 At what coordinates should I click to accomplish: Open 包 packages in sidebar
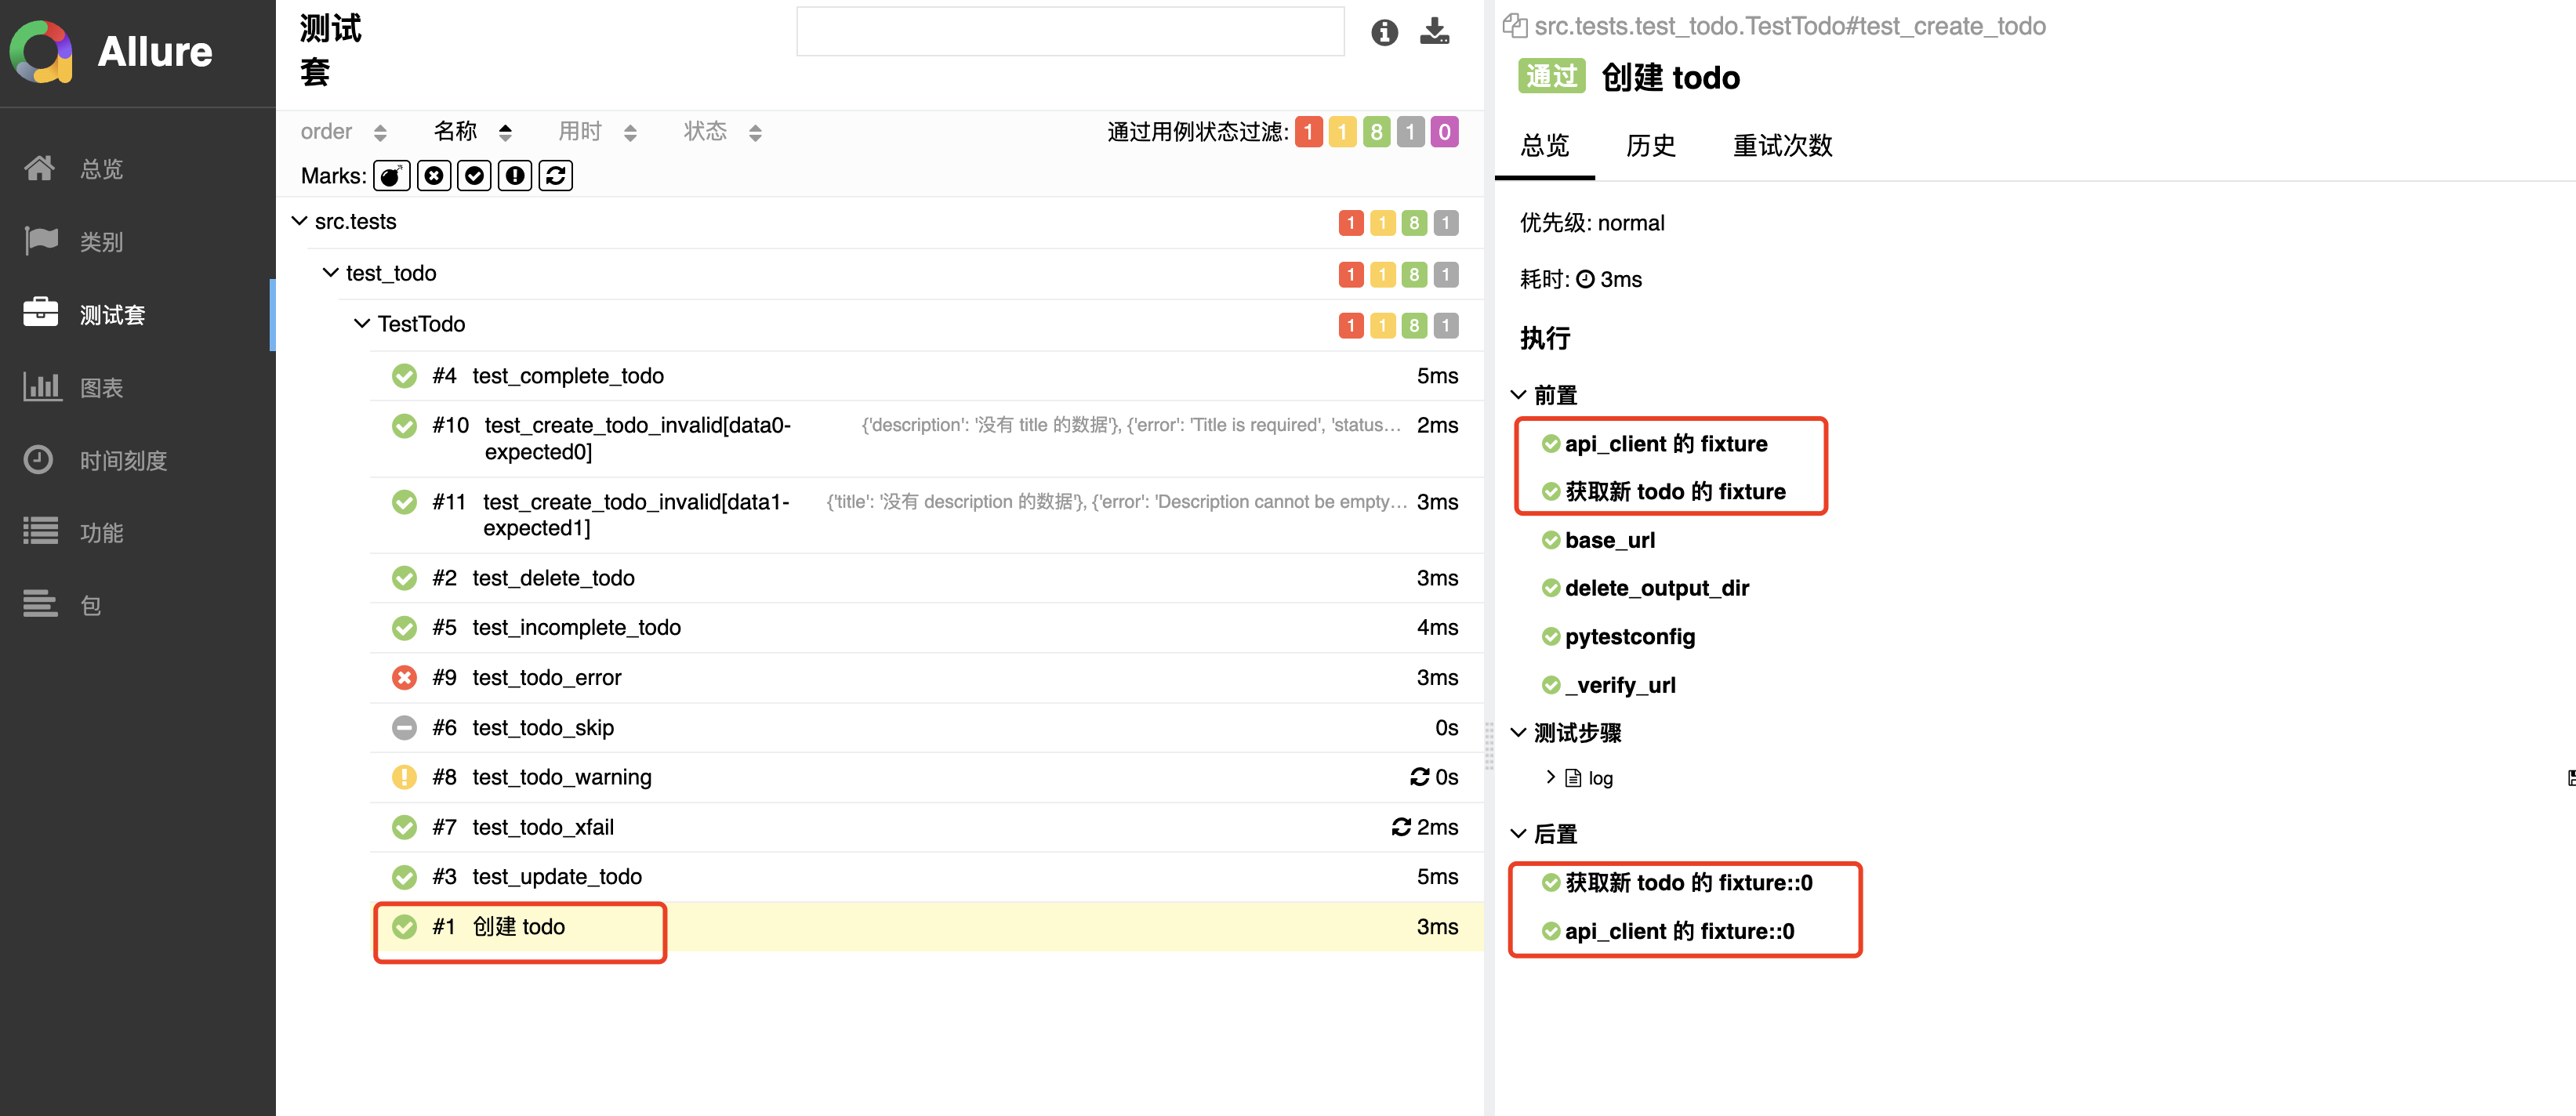pyautogui.click(x=90, y=605)
